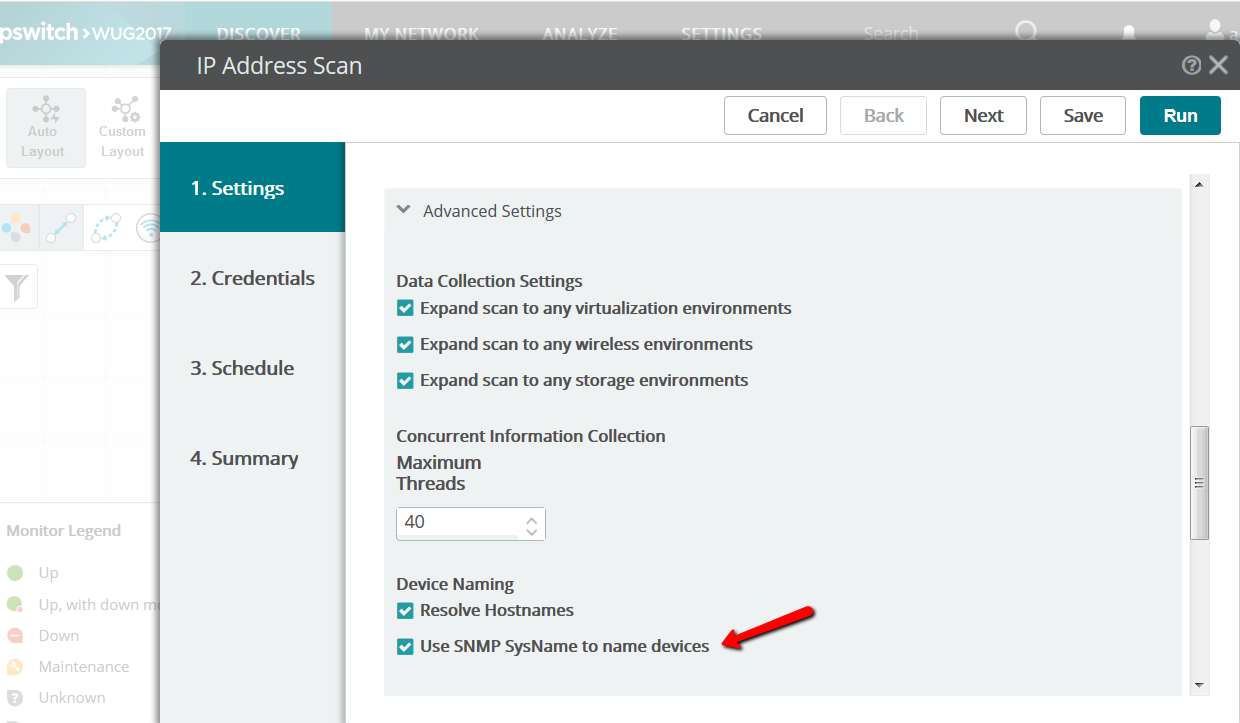
Task: Decrease Maximum Threads with down arrow
Action: pyautogui.click(x=532, y=531)
